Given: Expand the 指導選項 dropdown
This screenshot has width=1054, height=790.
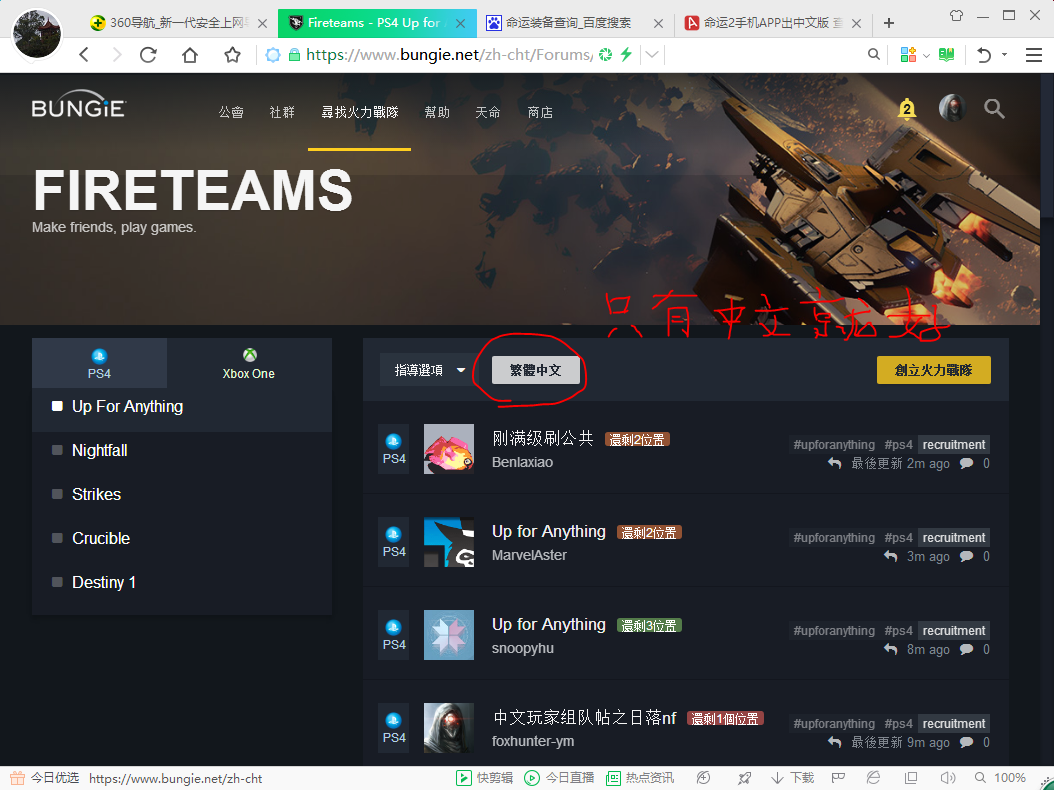Looking at the screenshot, I should tap(430, 370).
